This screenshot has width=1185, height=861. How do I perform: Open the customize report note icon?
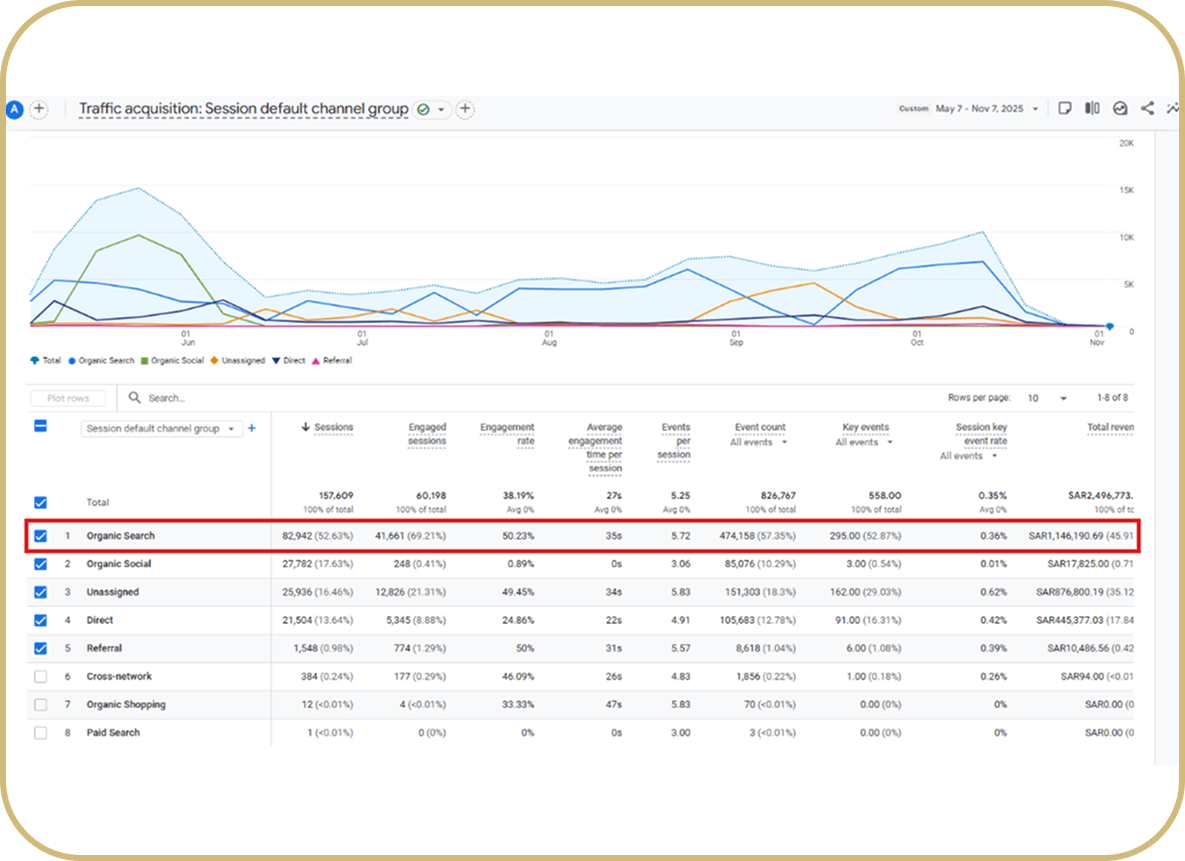[1065, 108]
